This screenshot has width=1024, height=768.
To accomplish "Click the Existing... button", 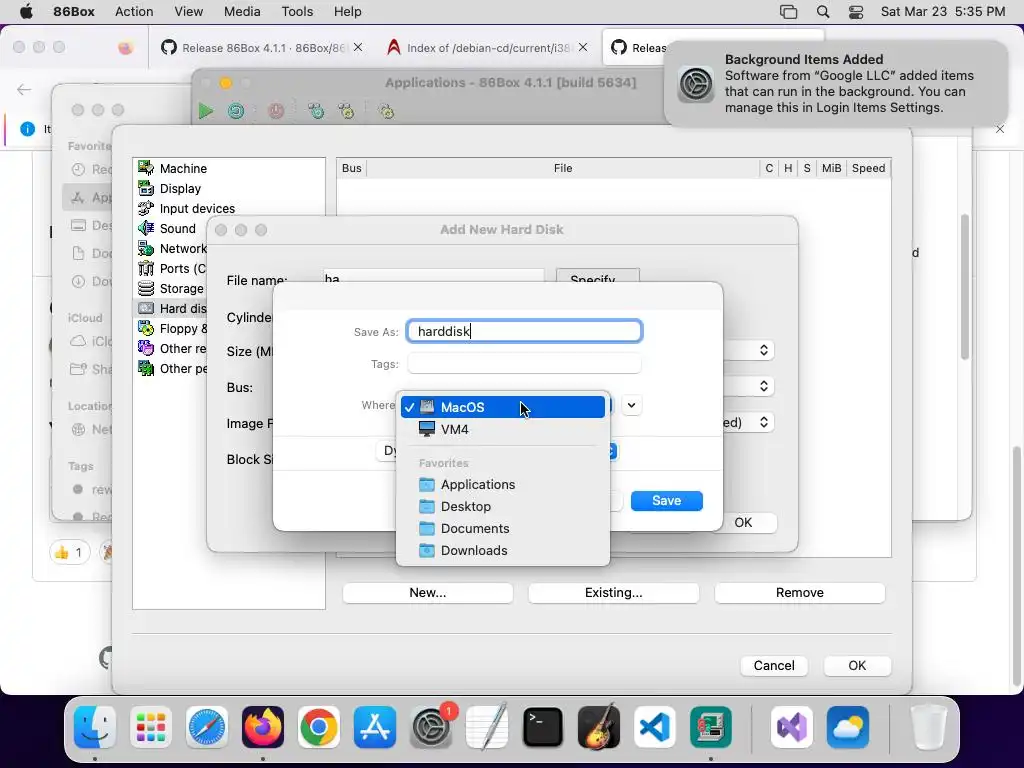I will pos(614,593).
